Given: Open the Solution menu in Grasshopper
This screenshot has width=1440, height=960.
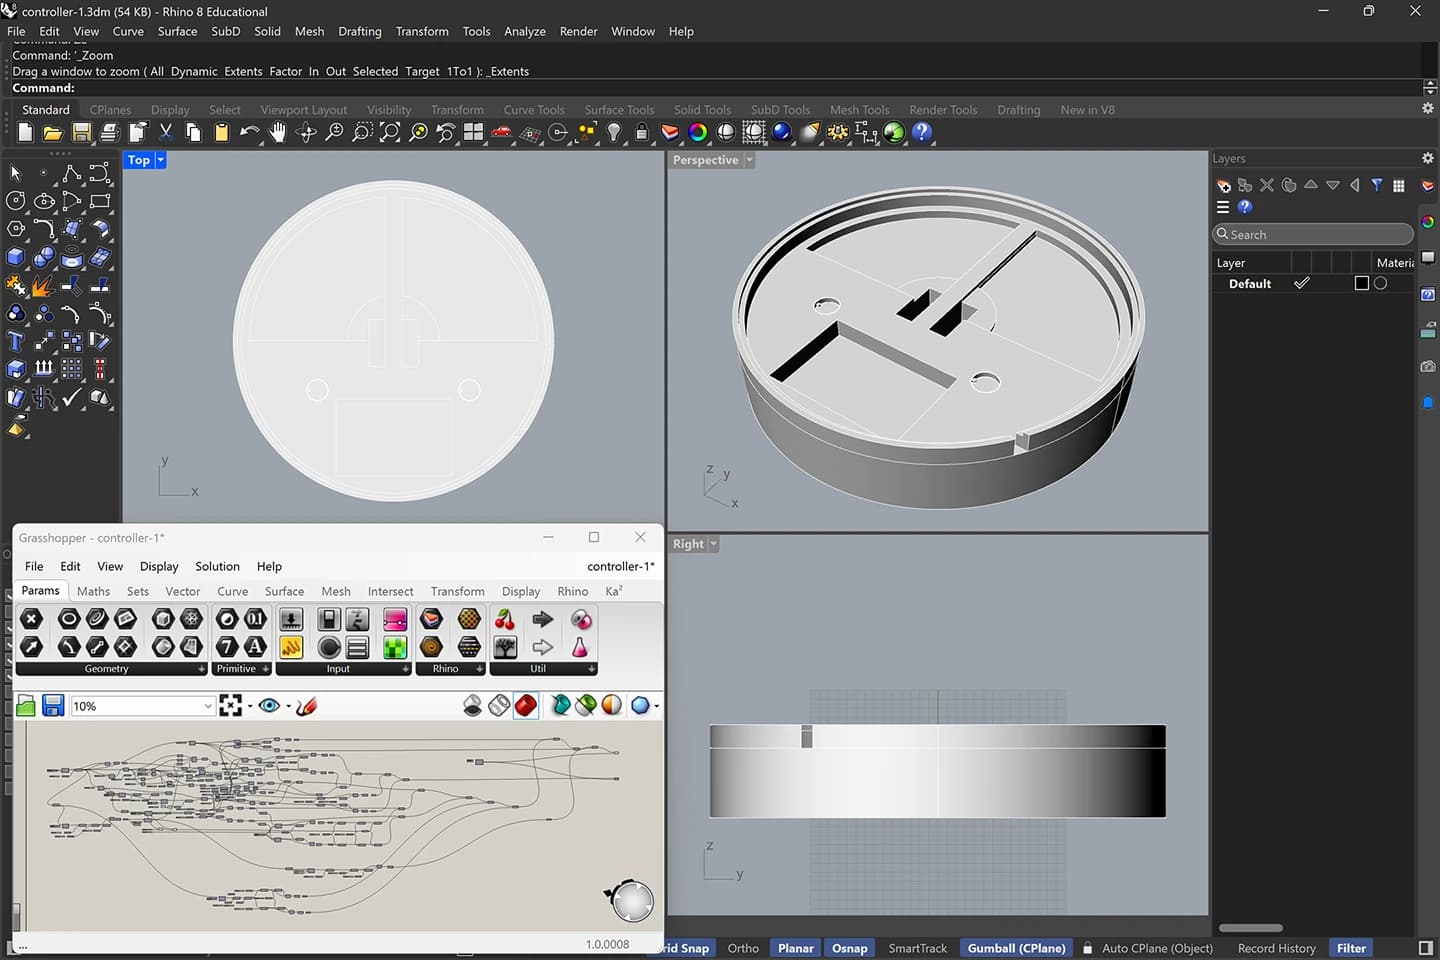Looking at the screenshot, I should click(x=217, y=566).
